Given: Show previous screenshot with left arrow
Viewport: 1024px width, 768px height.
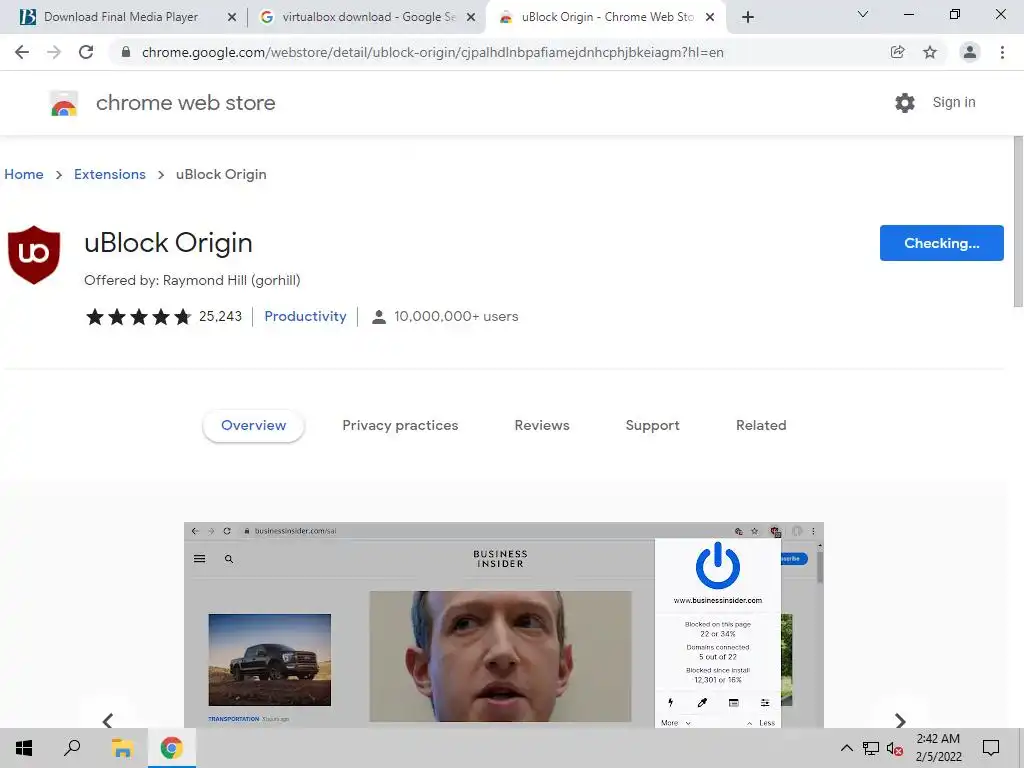Looking at the screenshot, I should pos(108,720).
